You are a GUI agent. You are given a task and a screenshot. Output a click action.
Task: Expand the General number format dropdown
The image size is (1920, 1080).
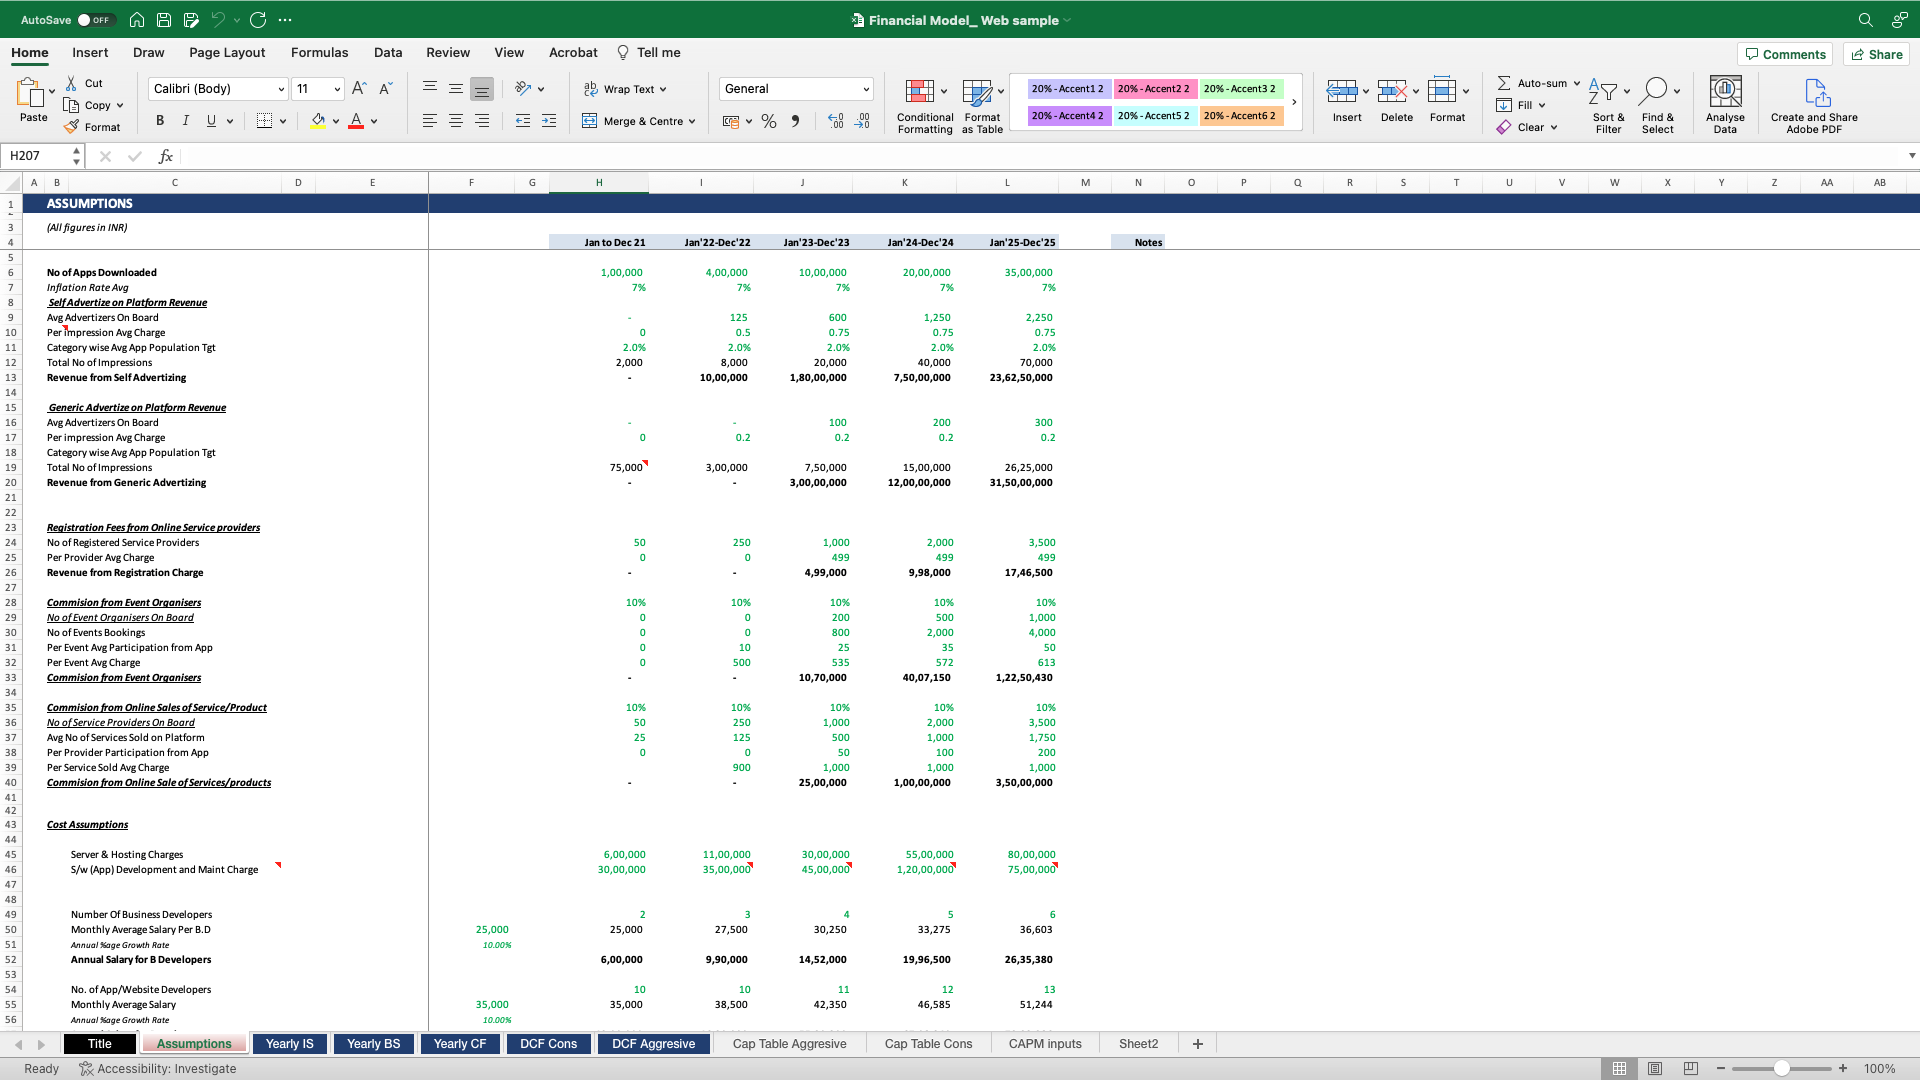pyautogui.click(x=865, y=89)
